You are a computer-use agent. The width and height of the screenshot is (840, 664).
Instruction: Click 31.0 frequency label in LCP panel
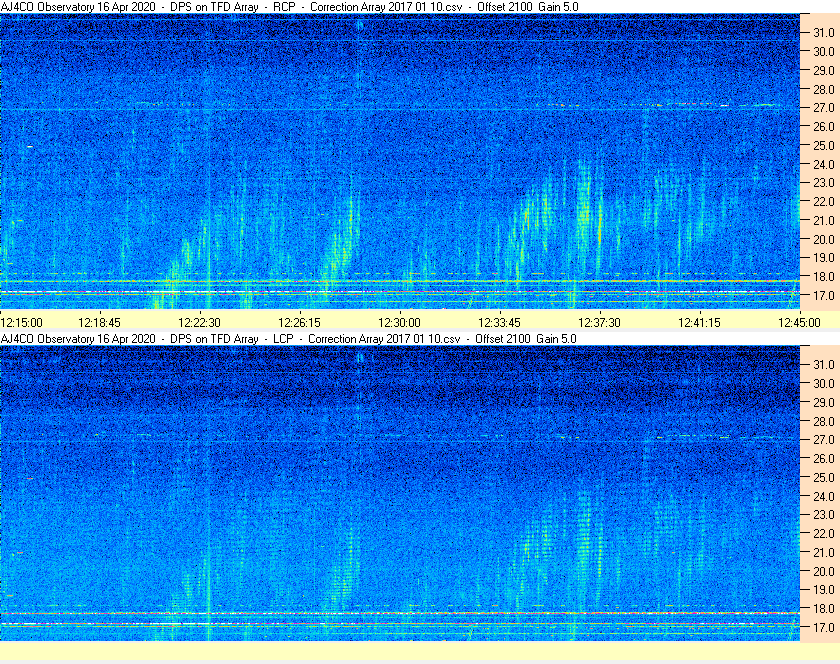[x=823, y=364]
